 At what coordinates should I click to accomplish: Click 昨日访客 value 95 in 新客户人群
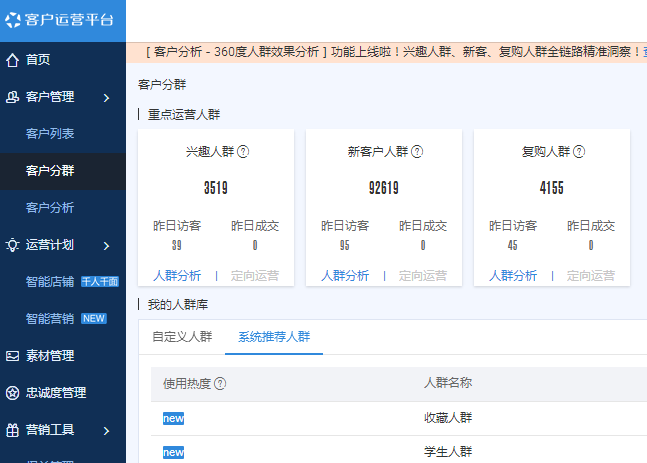point(345,246)
